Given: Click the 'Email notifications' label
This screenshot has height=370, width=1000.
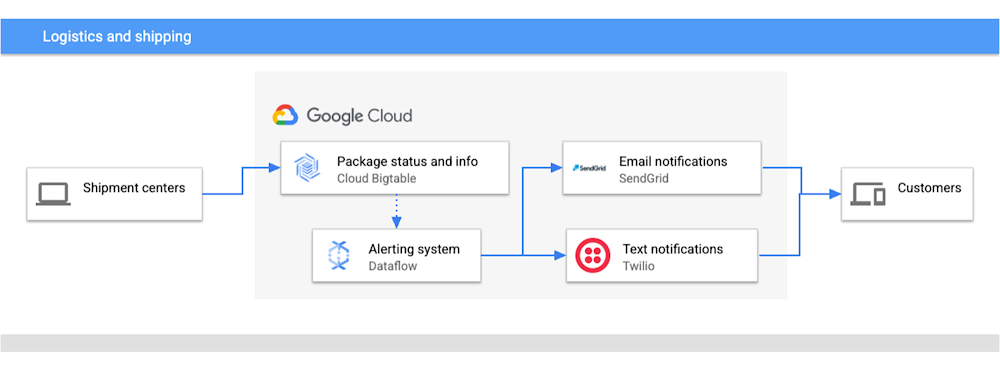Looking at the screenshot, I should [673, 161].
